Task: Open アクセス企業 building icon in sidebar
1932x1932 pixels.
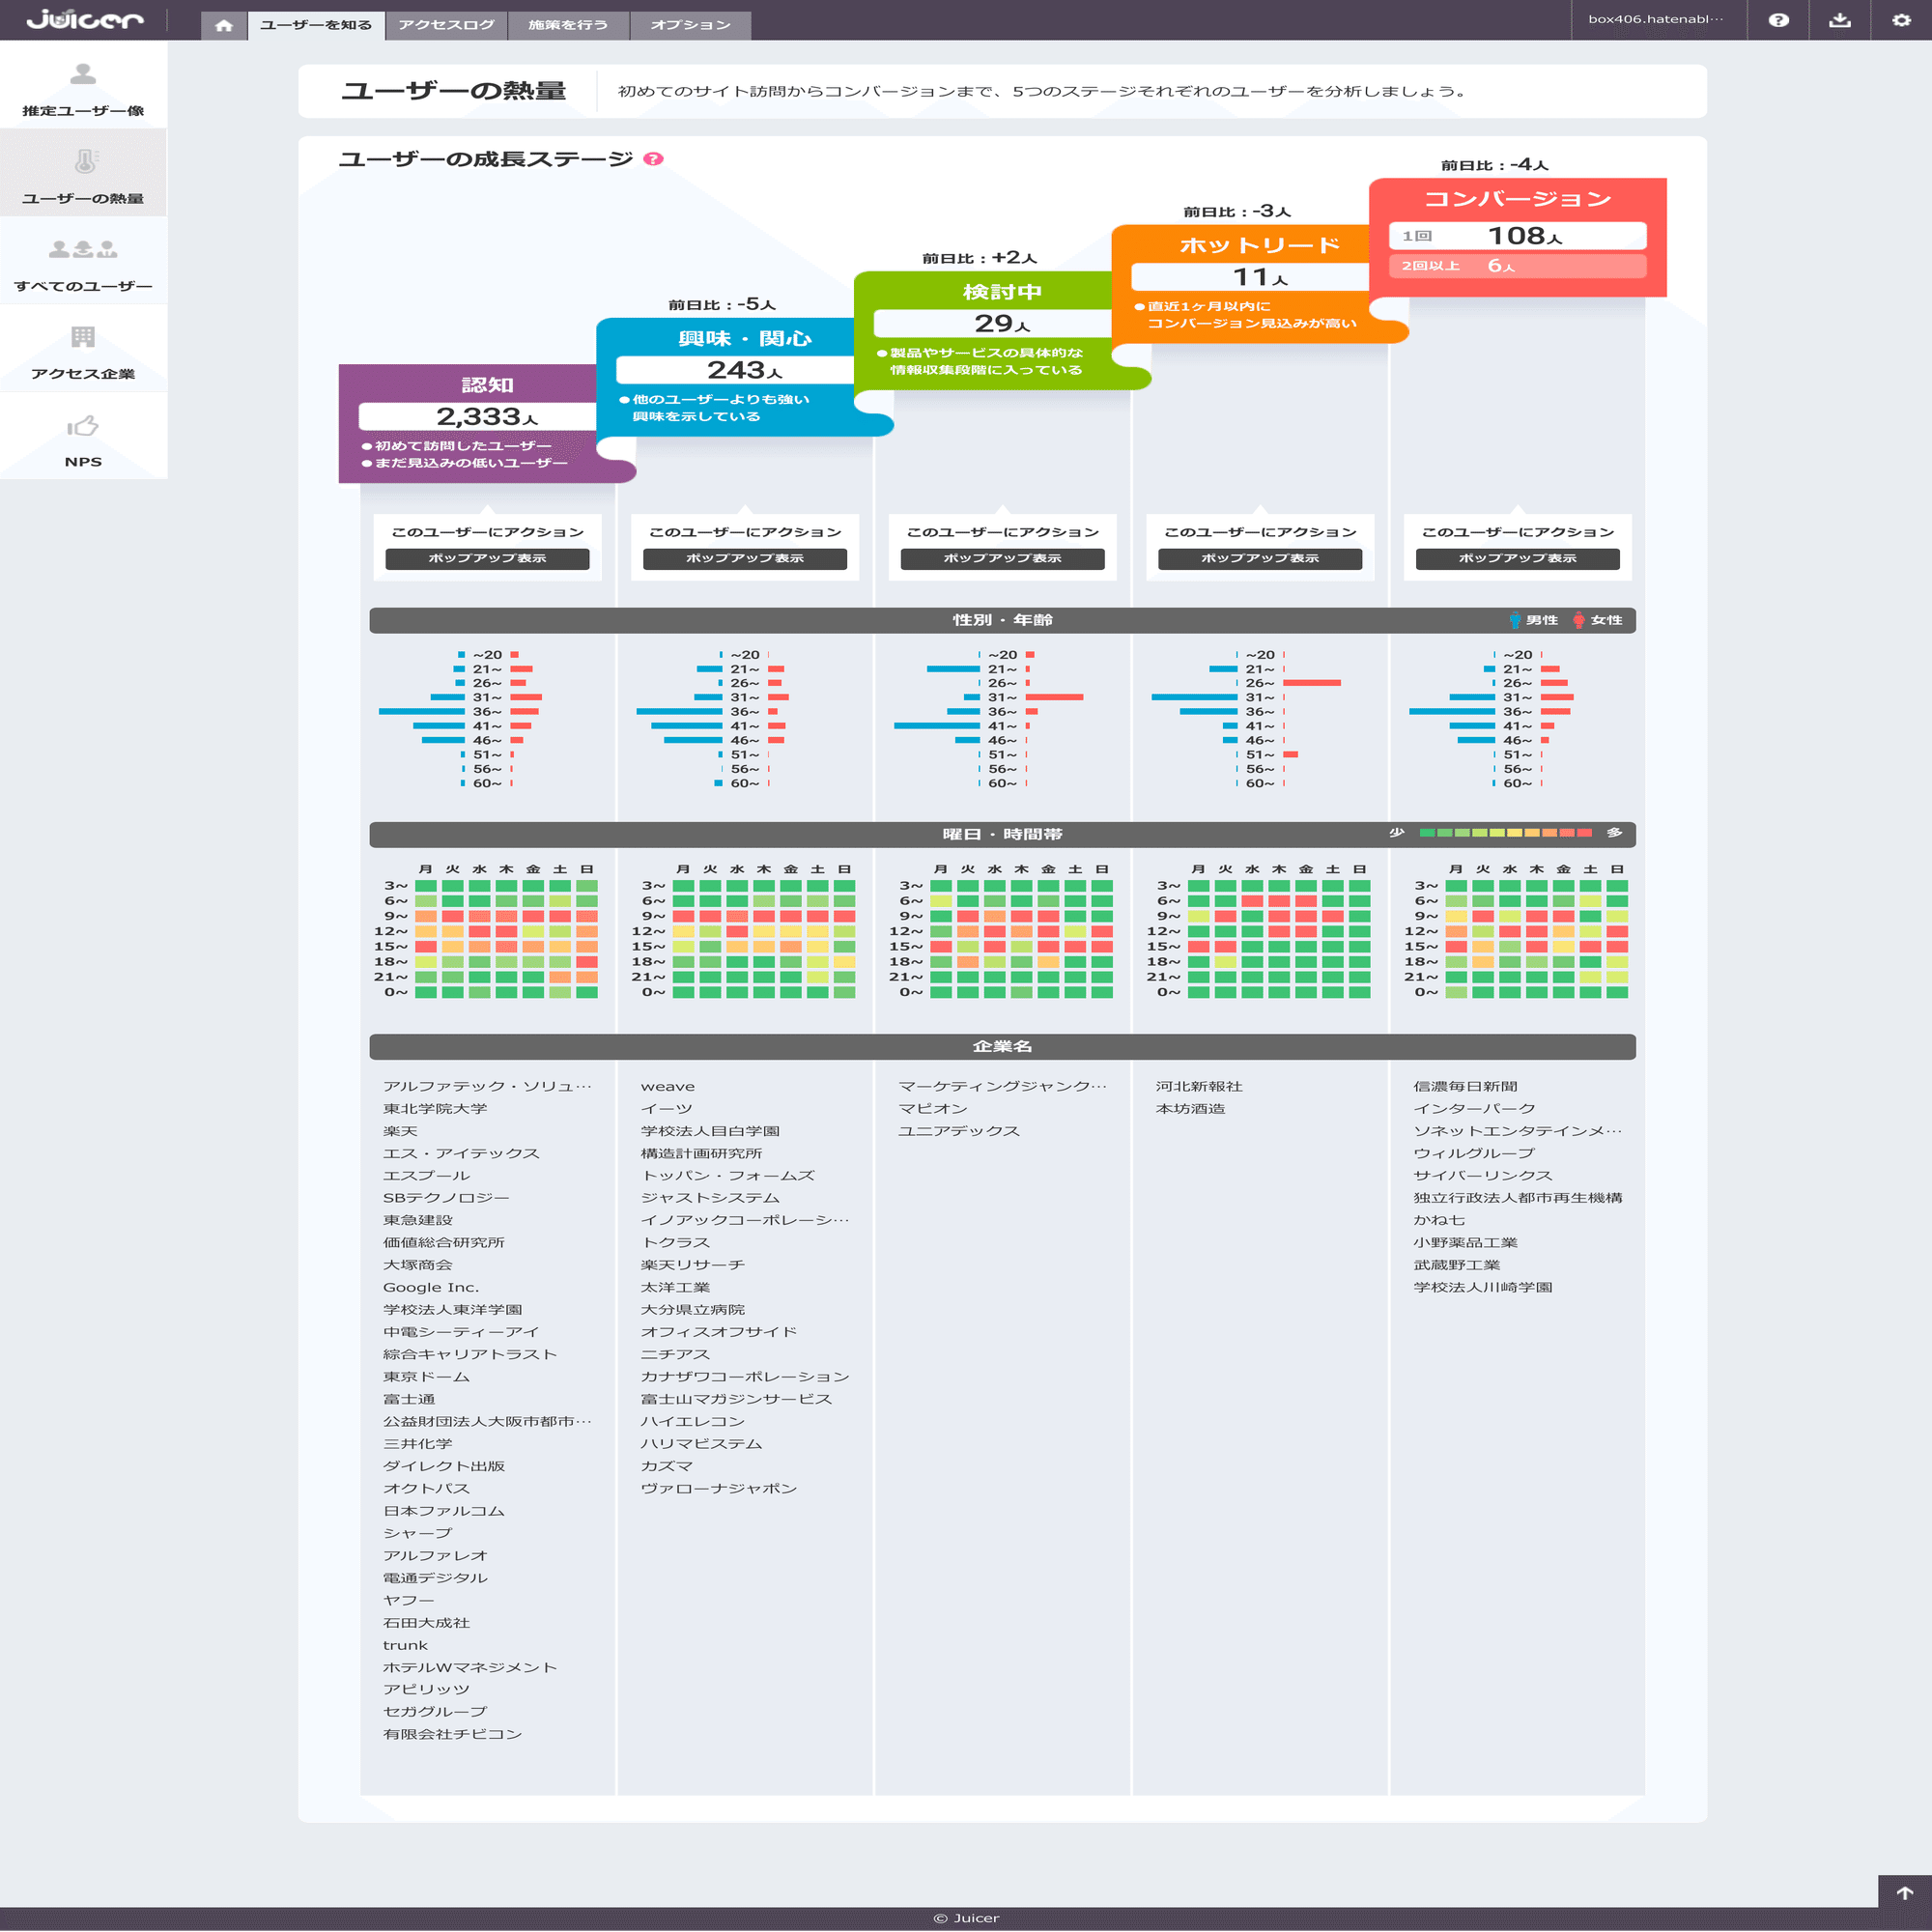Action: [83, 337]
